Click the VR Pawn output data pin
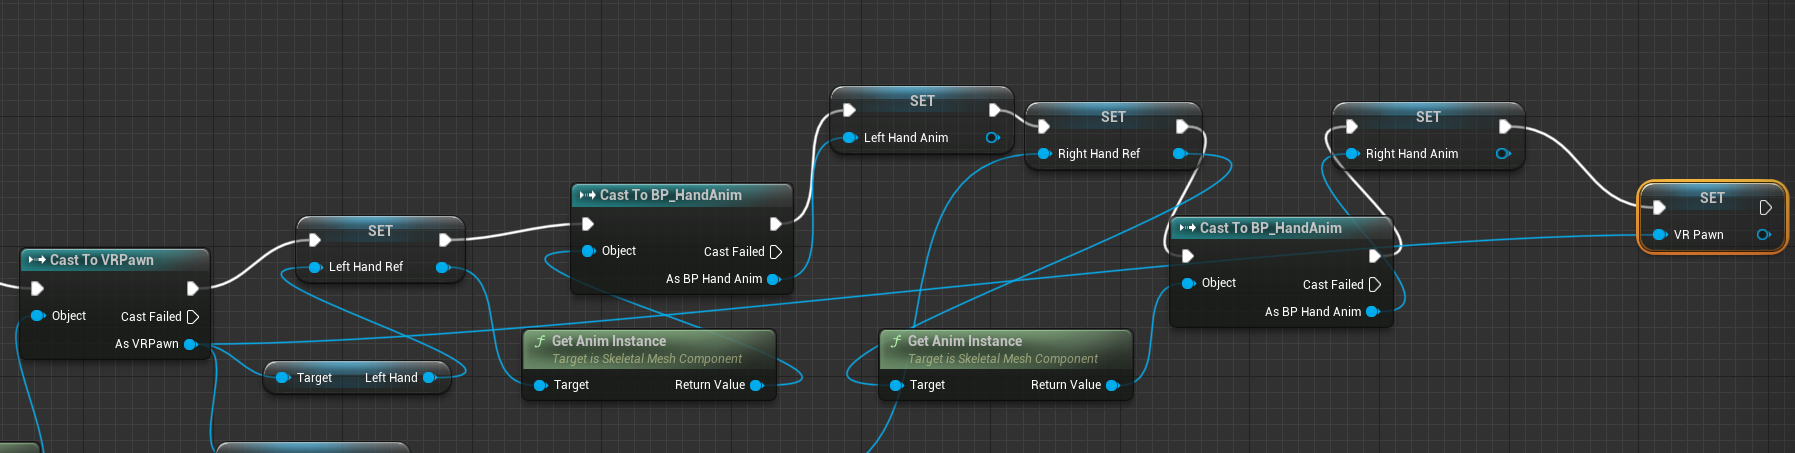This screenshot has width=1795, height=453. [x=1764, y=235]
